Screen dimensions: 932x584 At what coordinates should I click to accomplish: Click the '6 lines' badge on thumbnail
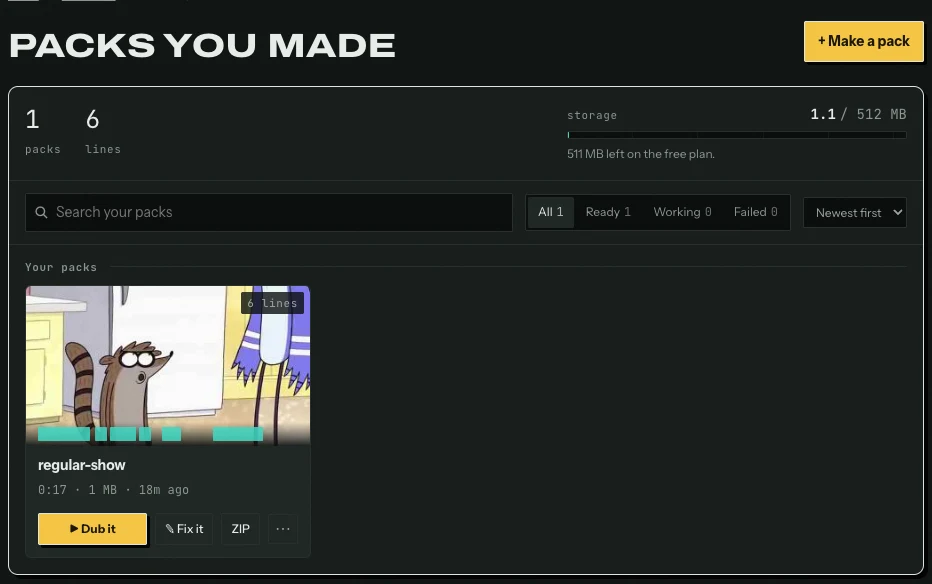tap(272, 303)
